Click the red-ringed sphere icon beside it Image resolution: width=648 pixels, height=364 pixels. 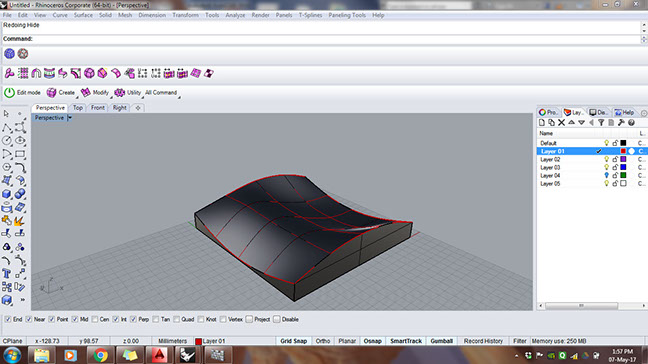[x=23, y=53]
